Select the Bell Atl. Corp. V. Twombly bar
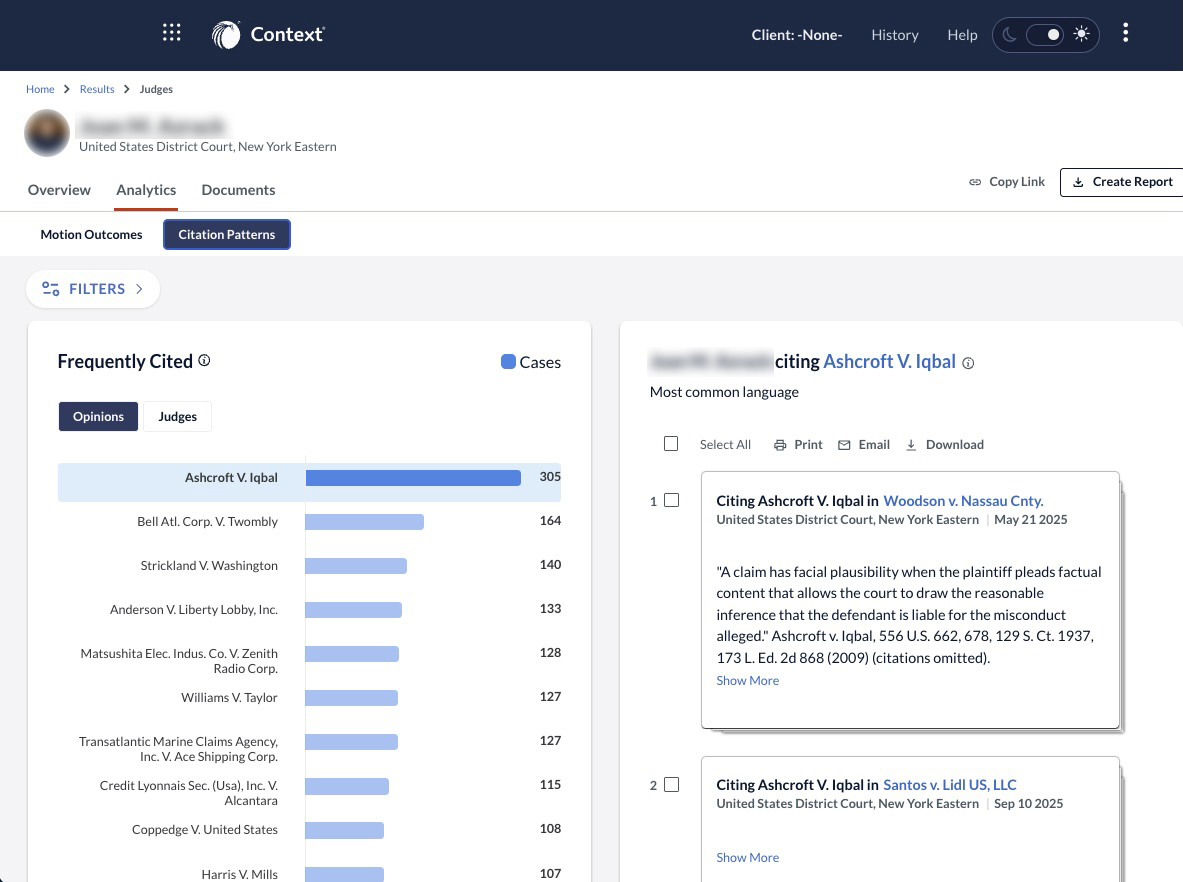1183x882 pixels. (x=364, y=522)
